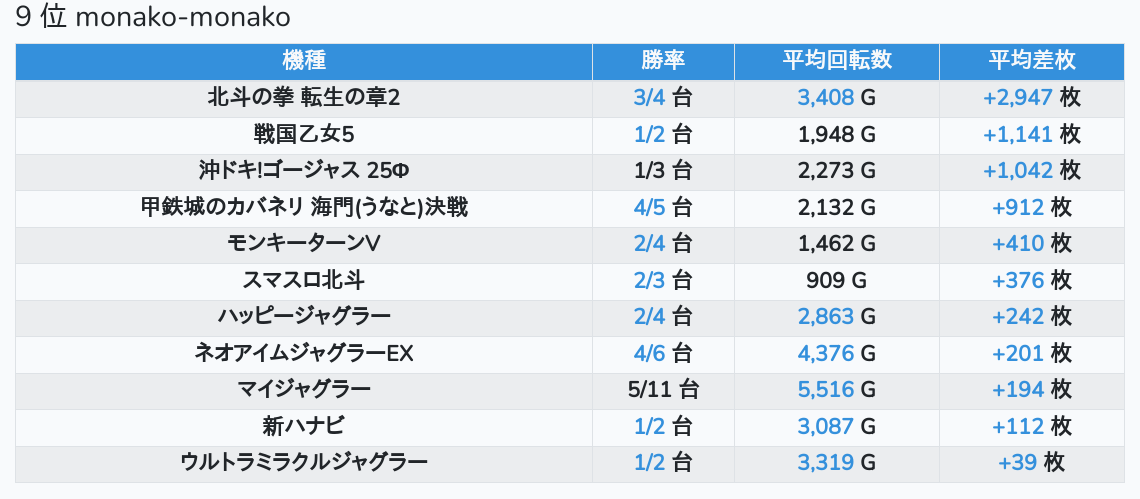Click the 4/5 win rate for 甲鉄城のカバネリ
1140x499 pixels.
tap(649, 207)
